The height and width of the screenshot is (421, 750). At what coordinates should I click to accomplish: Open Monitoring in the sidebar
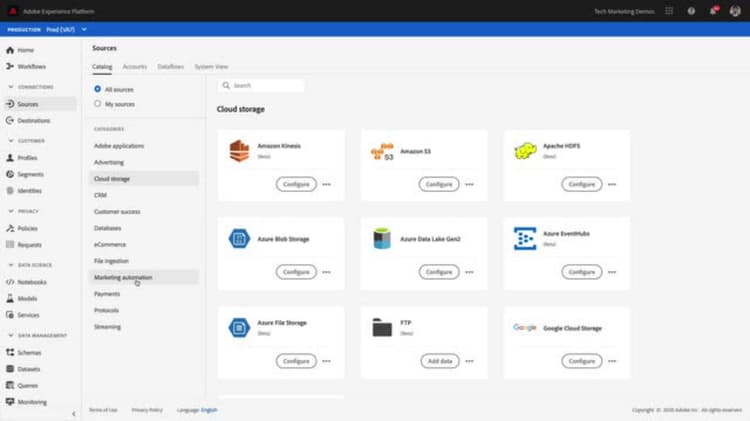pyautogui.click(x=26, y=402)
